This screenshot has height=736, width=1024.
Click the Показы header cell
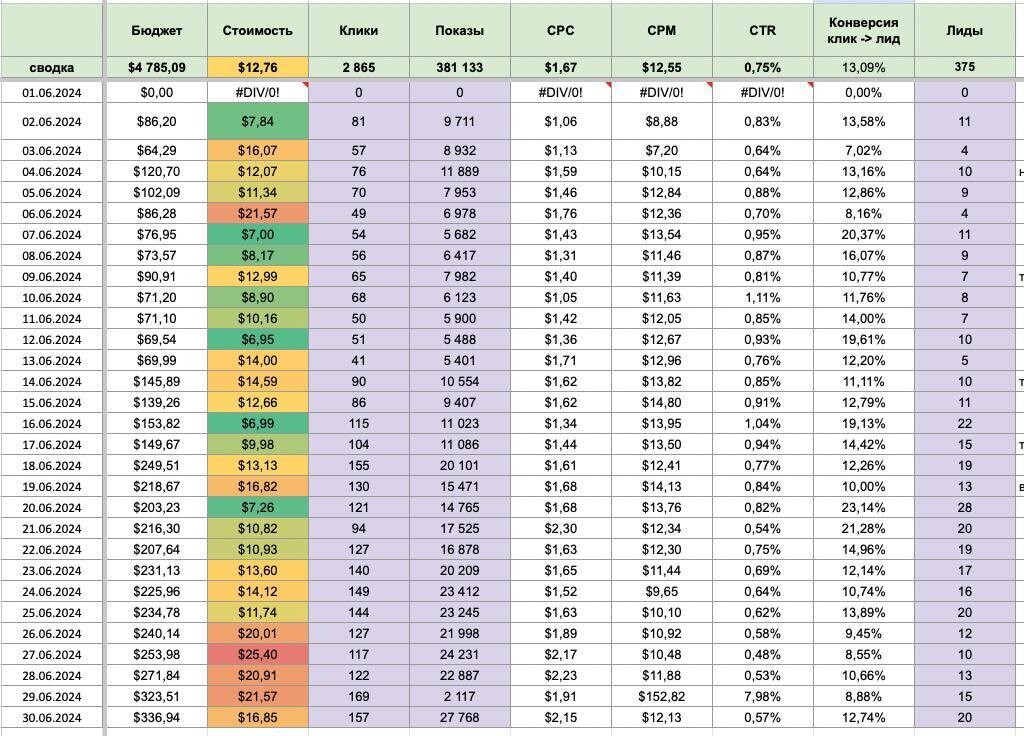460,31
